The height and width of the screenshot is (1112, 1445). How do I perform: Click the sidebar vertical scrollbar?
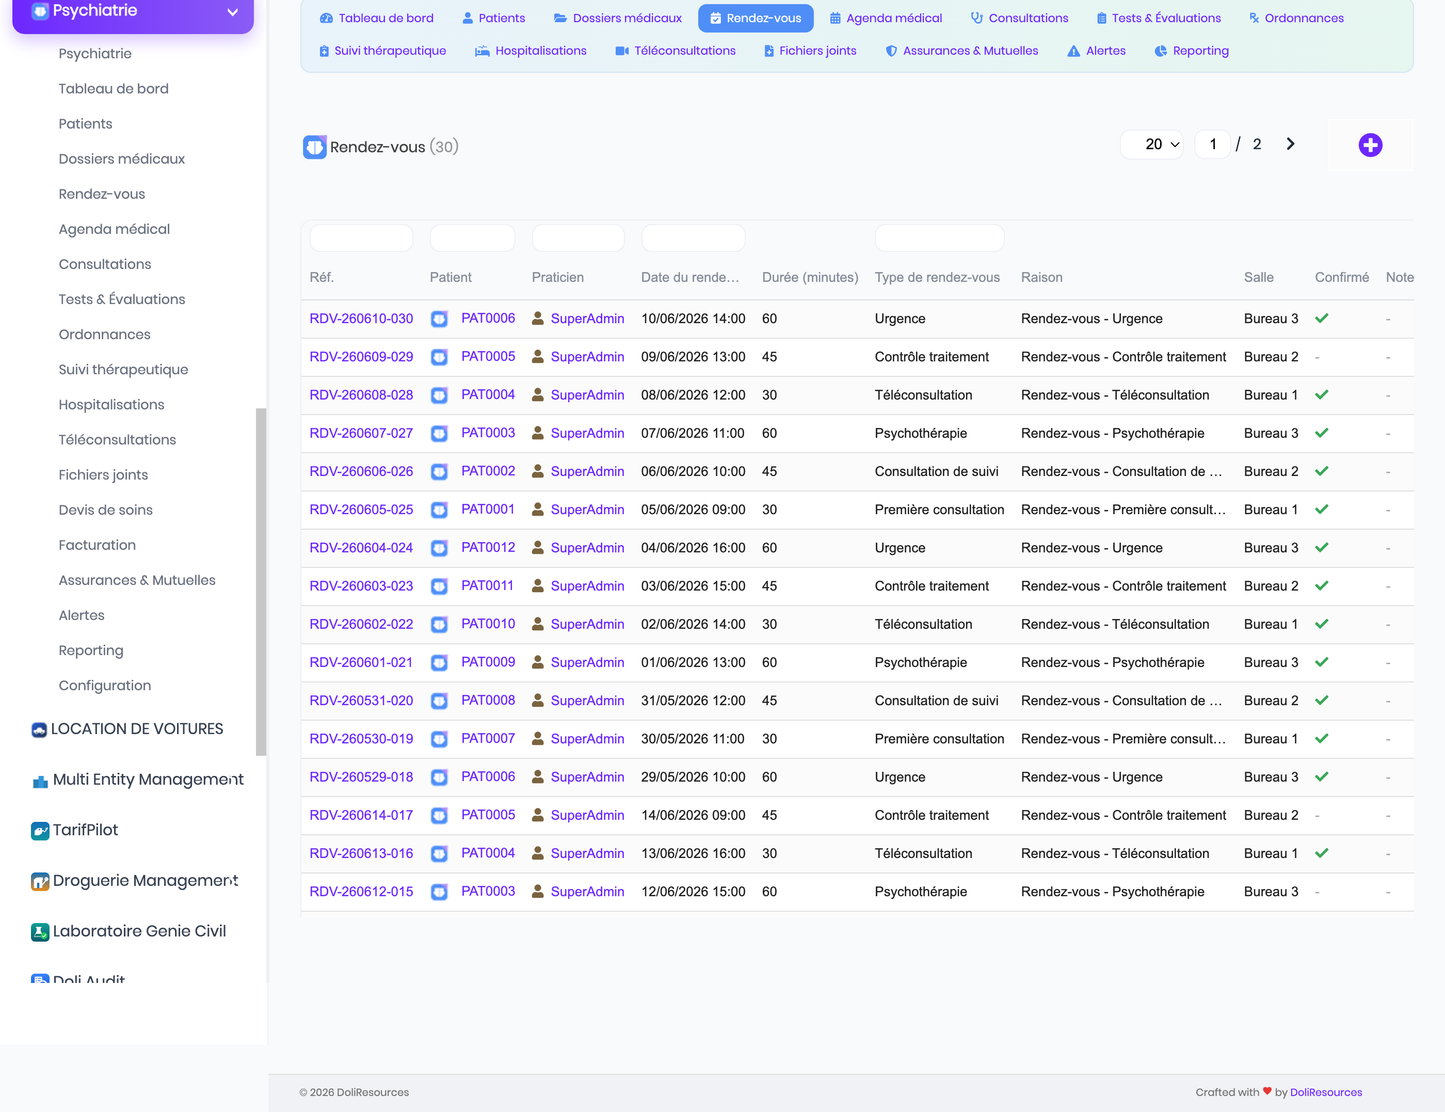point(261,581)
